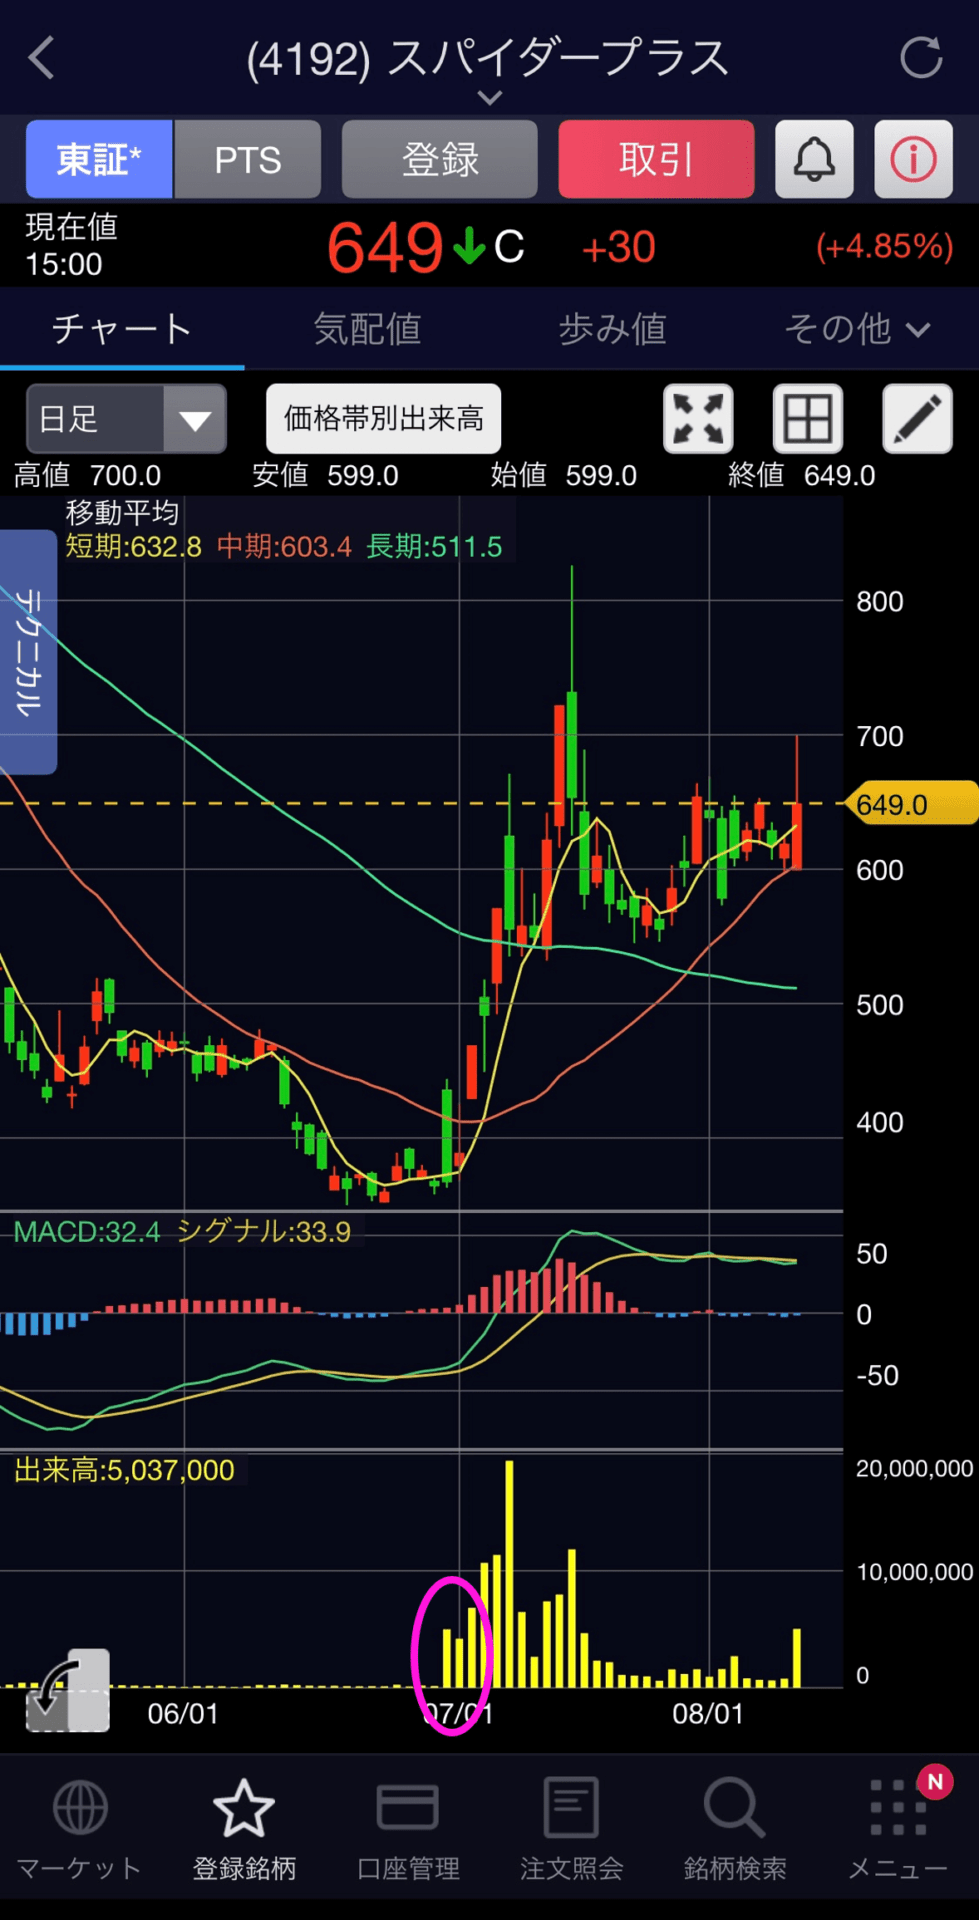Image resolution: width=979 pixels, height=1920 pixels.
Task: Expand chart to fullscreen
Action: click(x=698, y=418)
